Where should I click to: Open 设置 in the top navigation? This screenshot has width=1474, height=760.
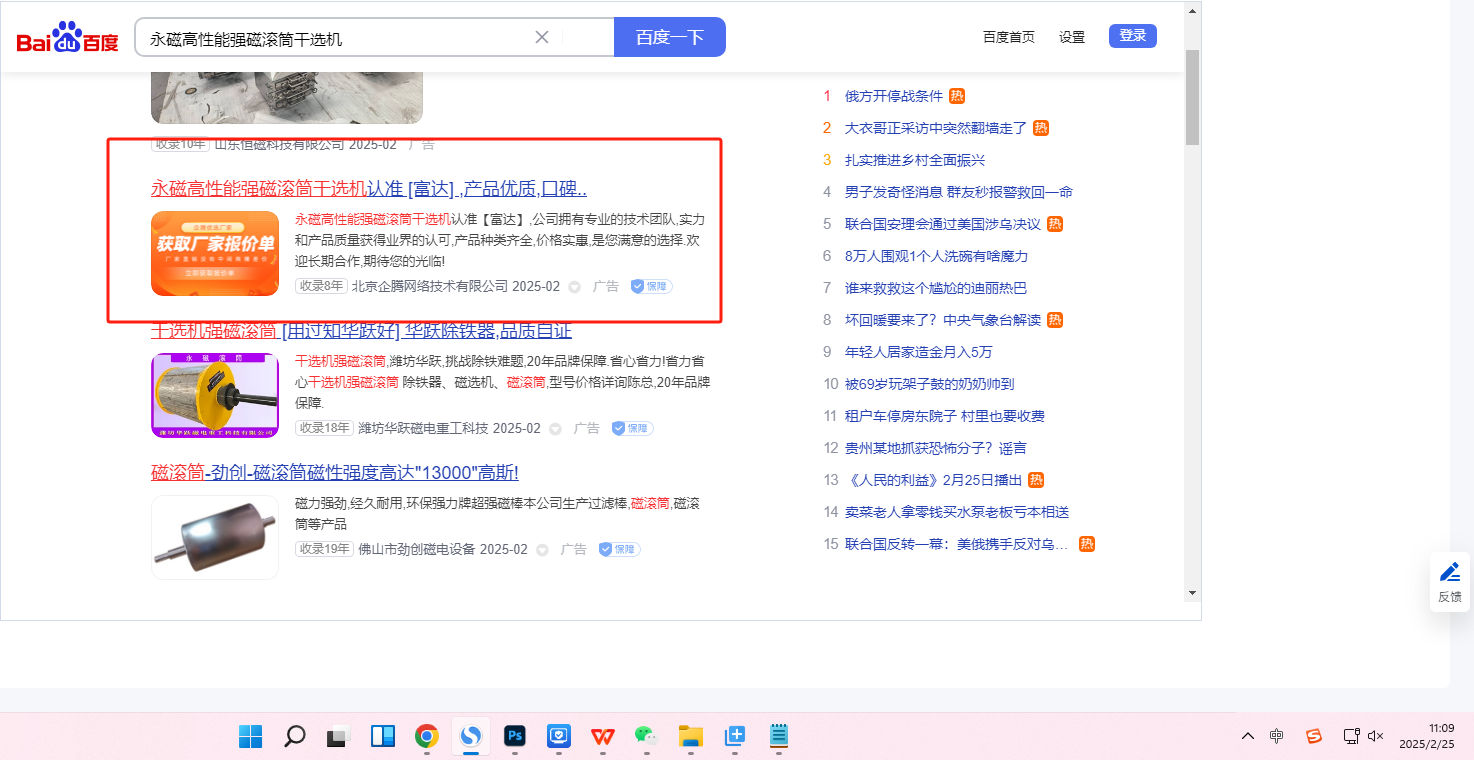tap(1071, 37)
